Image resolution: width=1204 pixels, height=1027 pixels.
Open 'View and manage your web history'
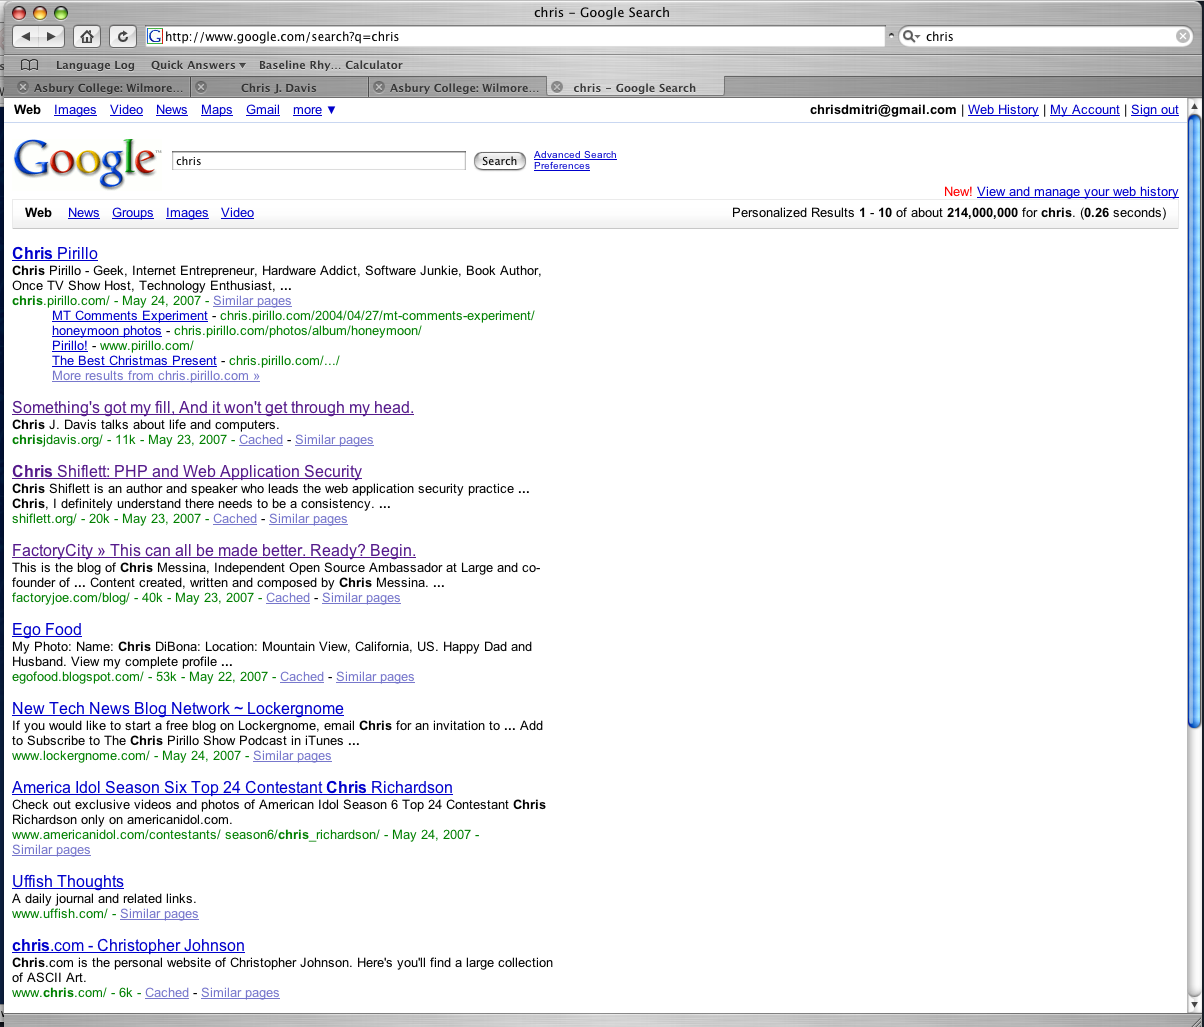point(1077,192)
